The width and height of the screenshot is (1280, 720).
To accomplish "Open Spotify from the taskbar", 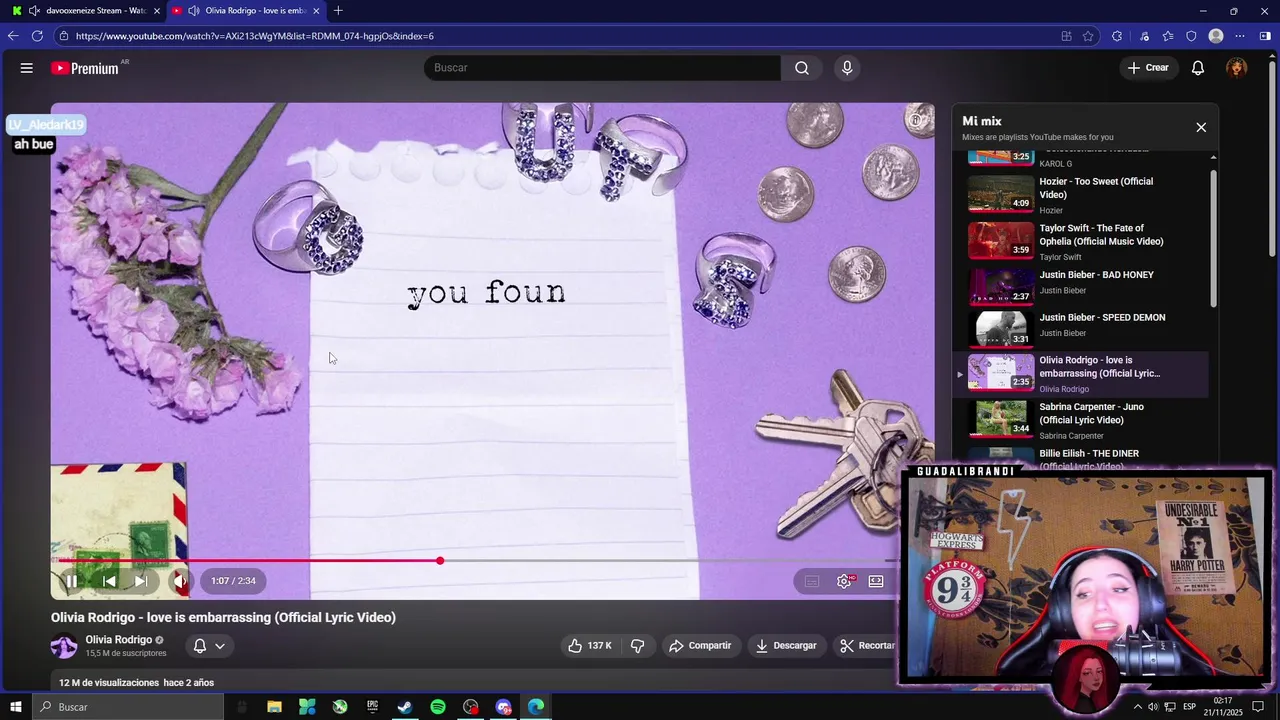I will tap(438, 707).
